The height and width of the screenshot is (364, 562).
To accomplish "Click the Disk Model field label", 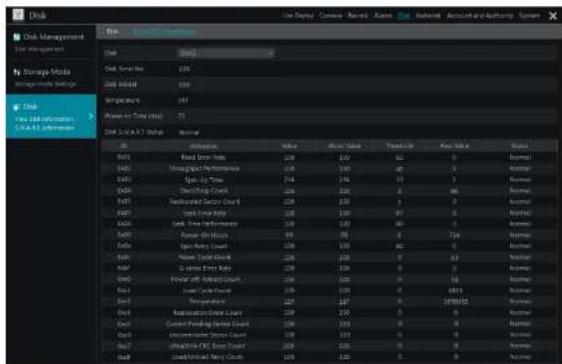I will (x=121, y=85).
